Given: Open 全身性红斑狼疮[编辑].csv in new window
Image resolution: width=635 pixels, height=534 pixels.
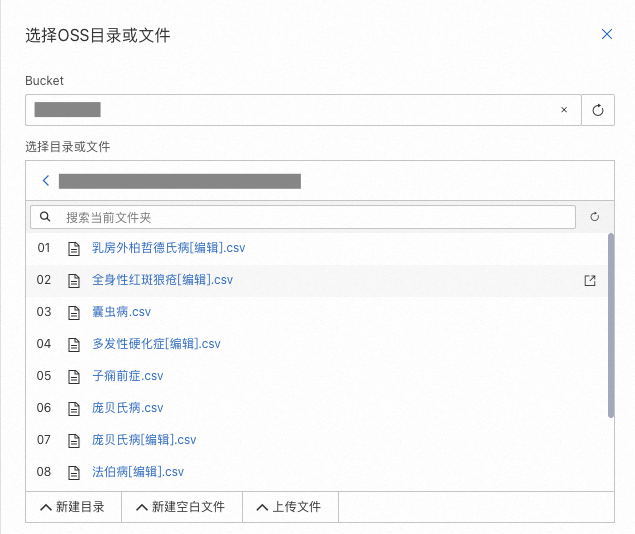Looking at the screenshot, I should pos(590,280).
